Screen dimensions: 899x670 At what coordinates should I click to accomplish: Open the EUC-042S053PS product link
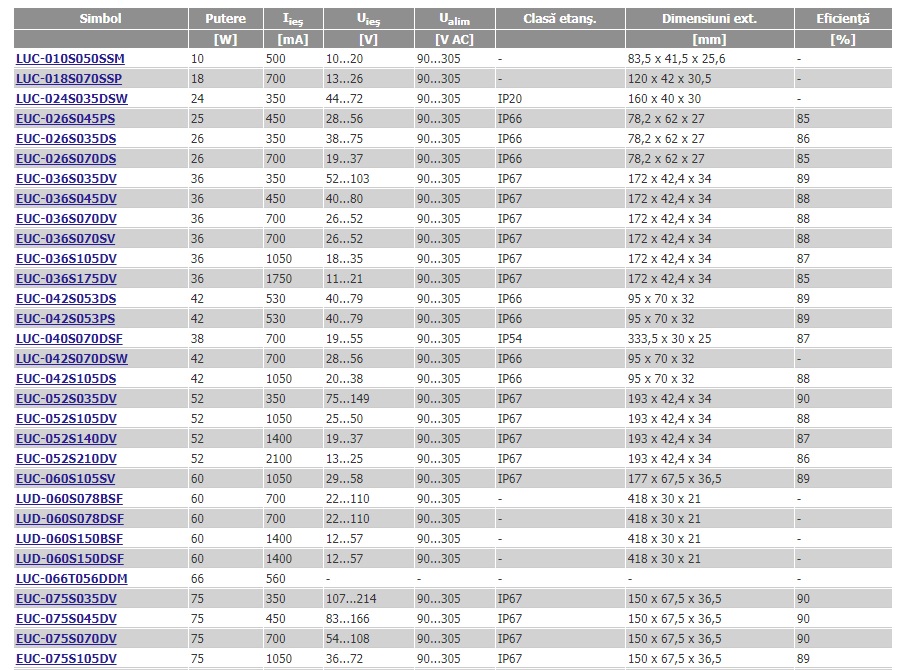65,319
